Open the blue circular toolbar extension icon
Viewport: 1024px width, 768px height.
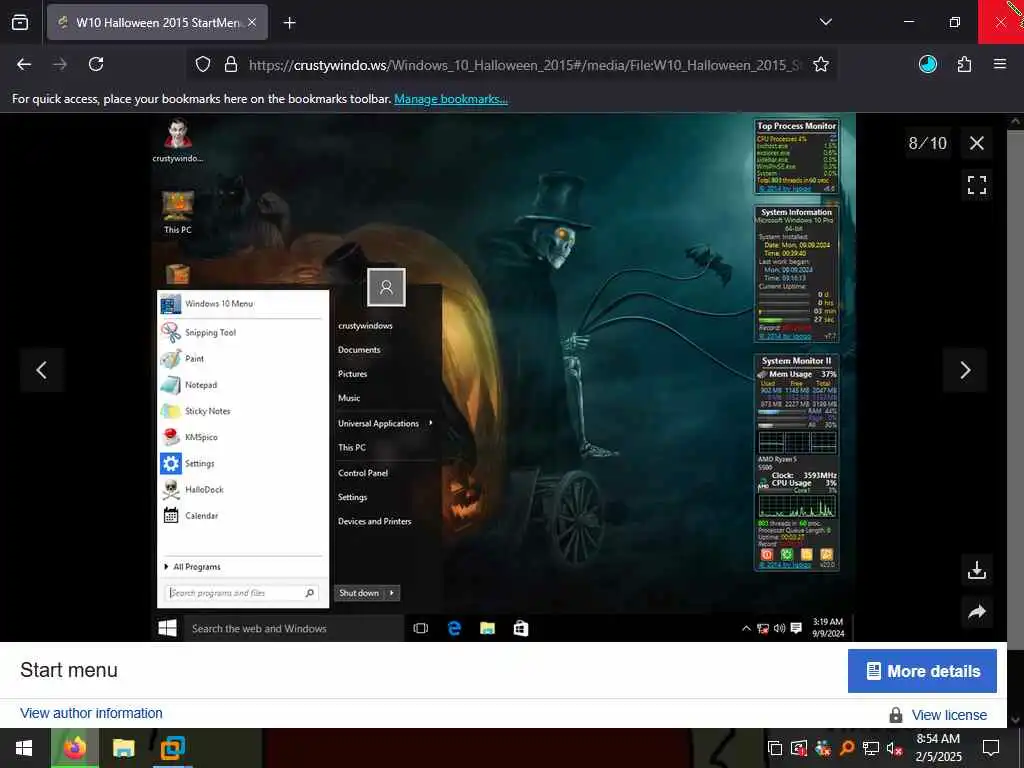click(927, 64)
